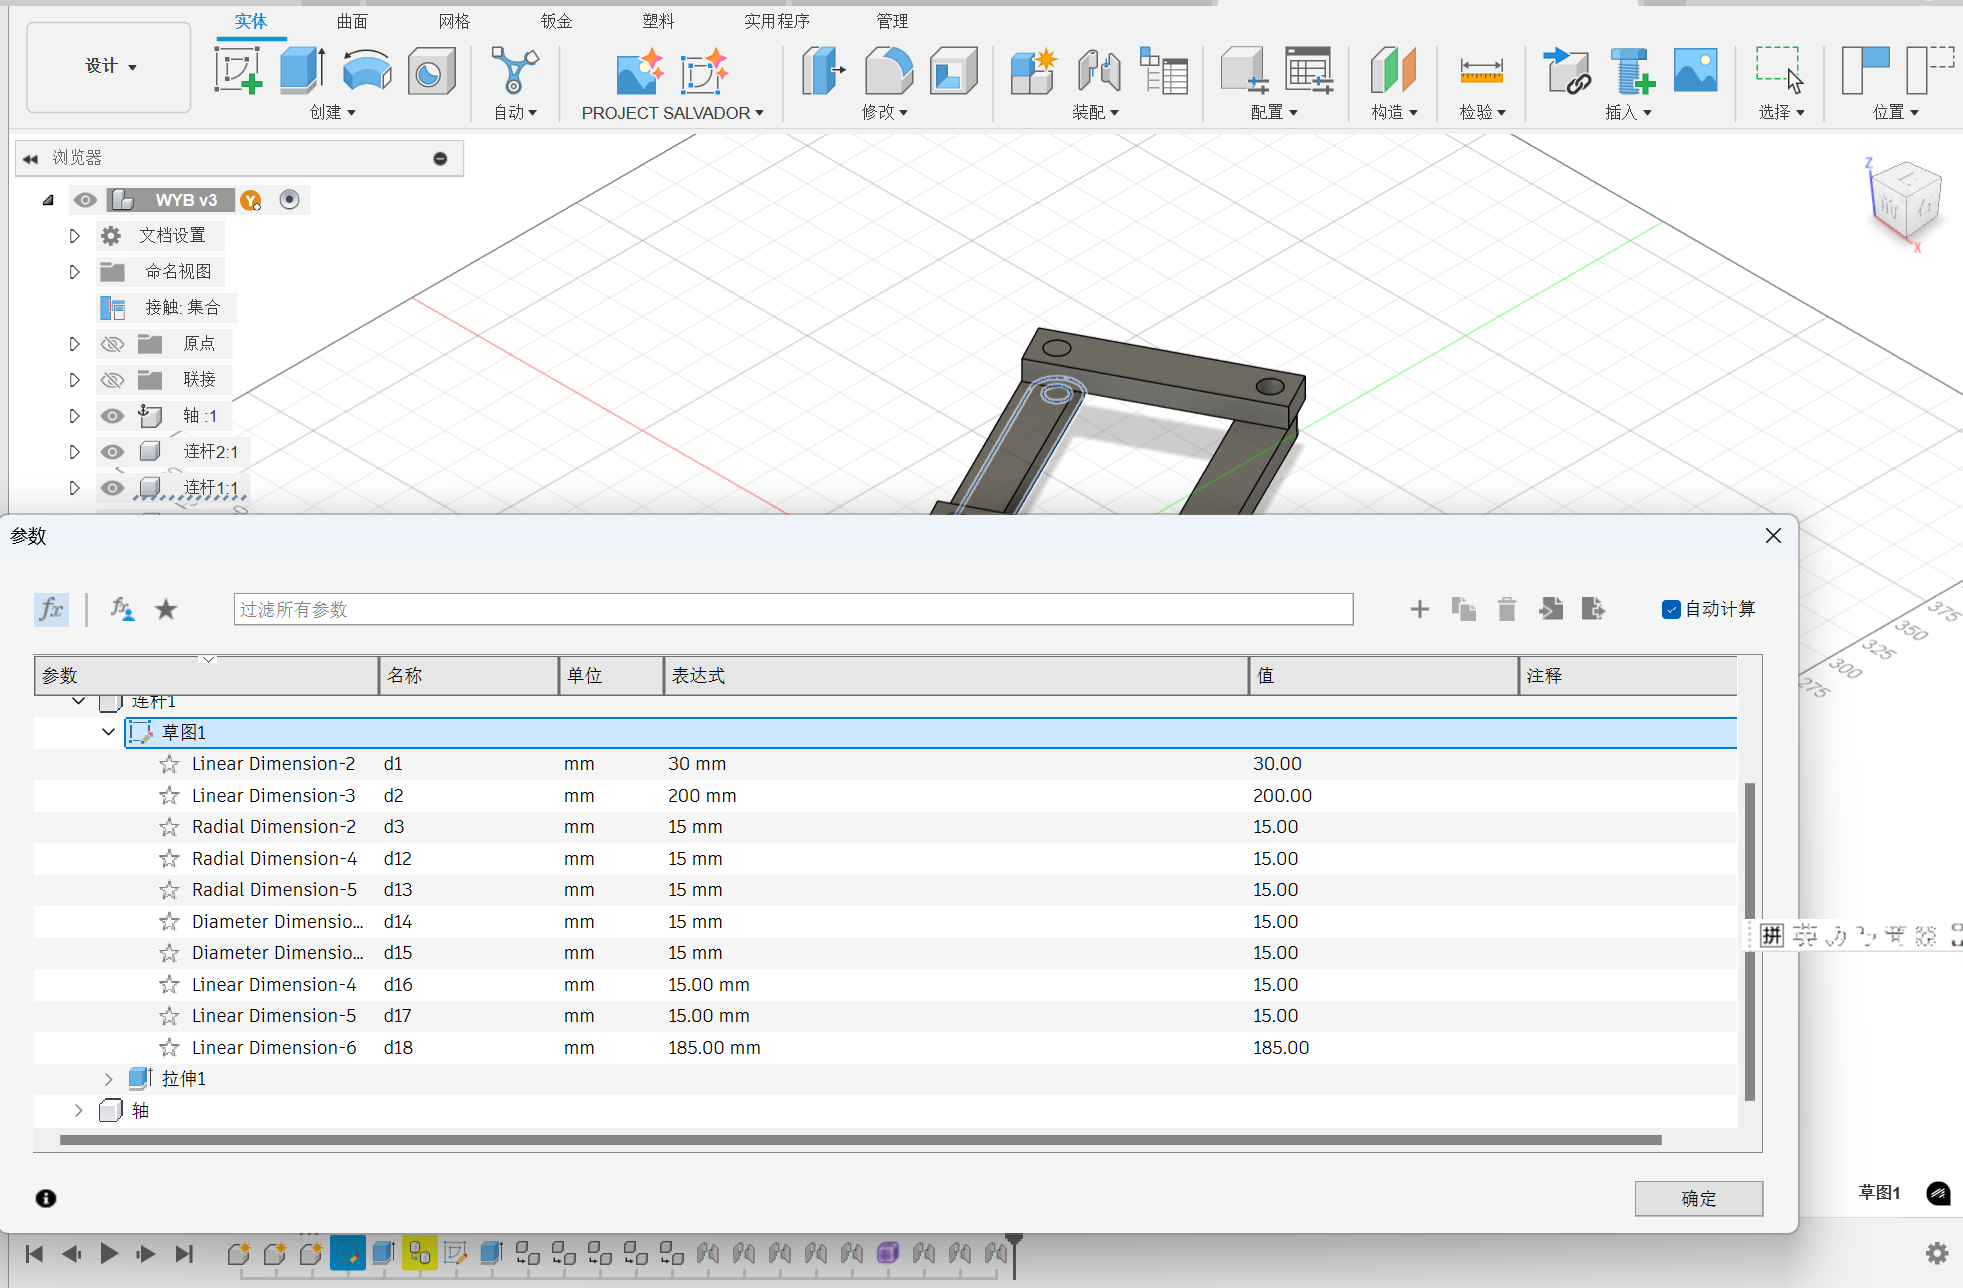Click the Create Sketch icon in toolbar

238,71
